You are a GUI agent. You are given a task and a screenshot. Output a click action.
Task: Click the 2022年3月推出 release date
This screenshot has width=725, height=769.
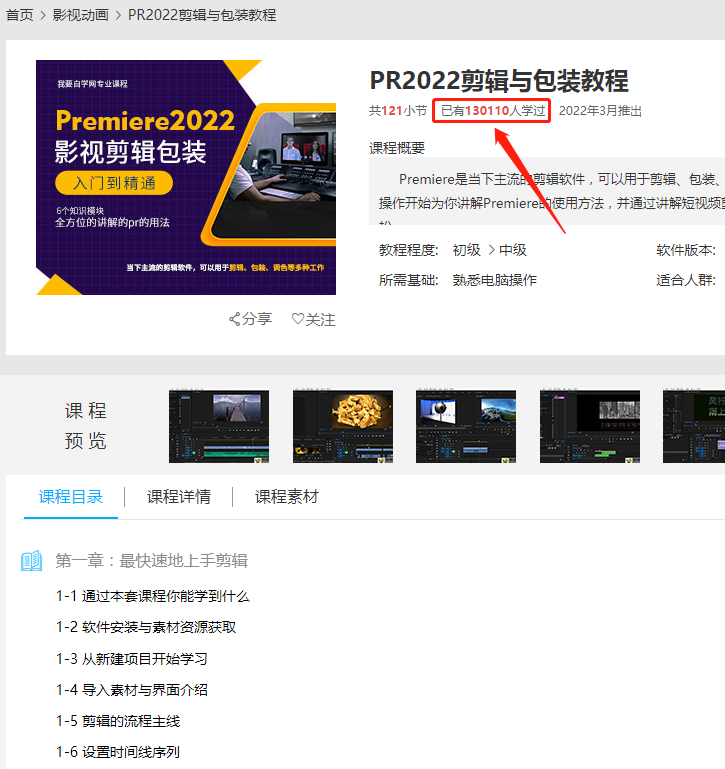[600, 111]
